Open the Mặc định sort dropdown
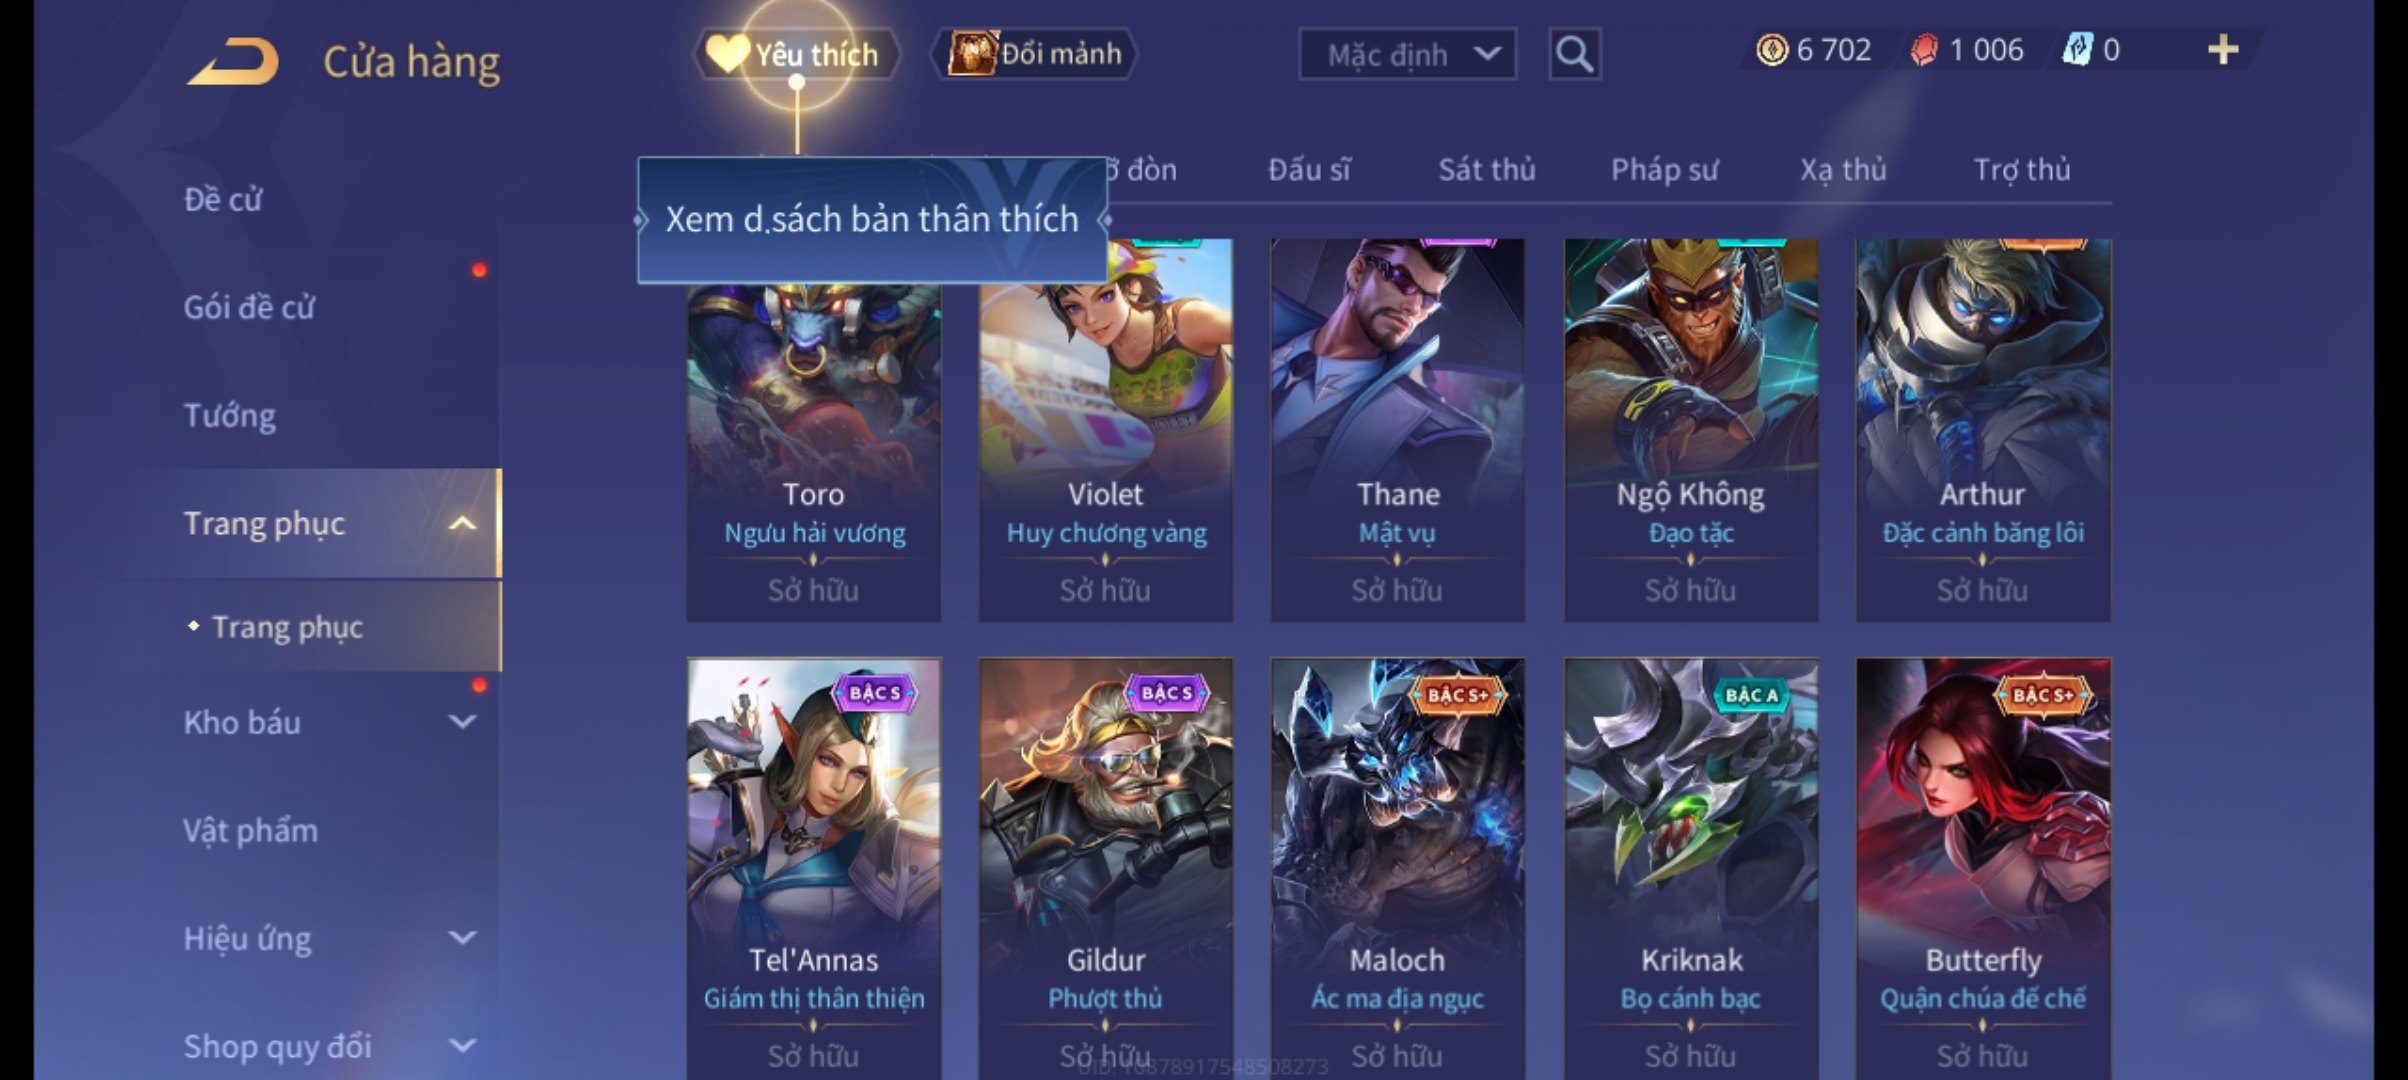Image resolution: width=2408 pixels, height=1080 pixels. [1407, 54]
